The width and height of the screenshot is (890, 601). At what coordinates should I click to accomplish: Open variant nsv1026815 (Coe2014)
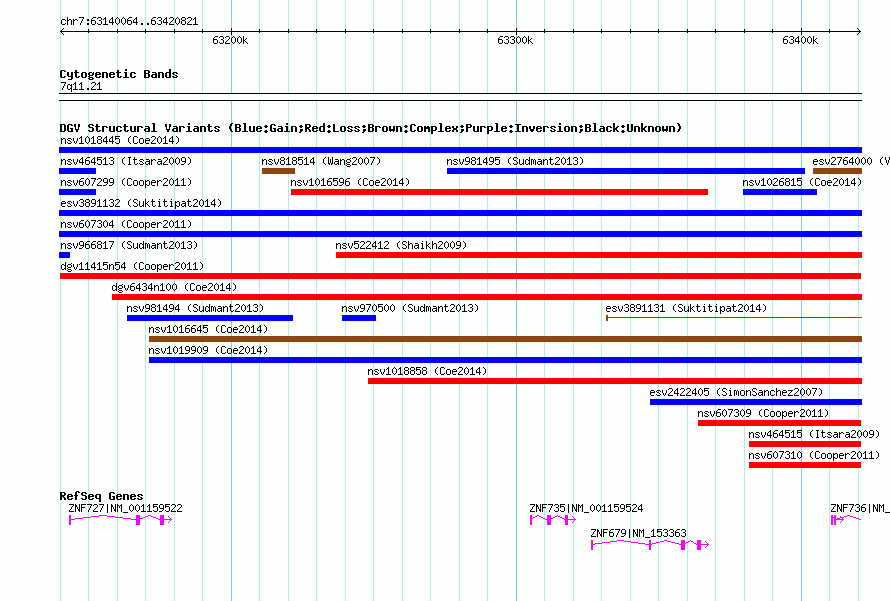pos(780,192)
